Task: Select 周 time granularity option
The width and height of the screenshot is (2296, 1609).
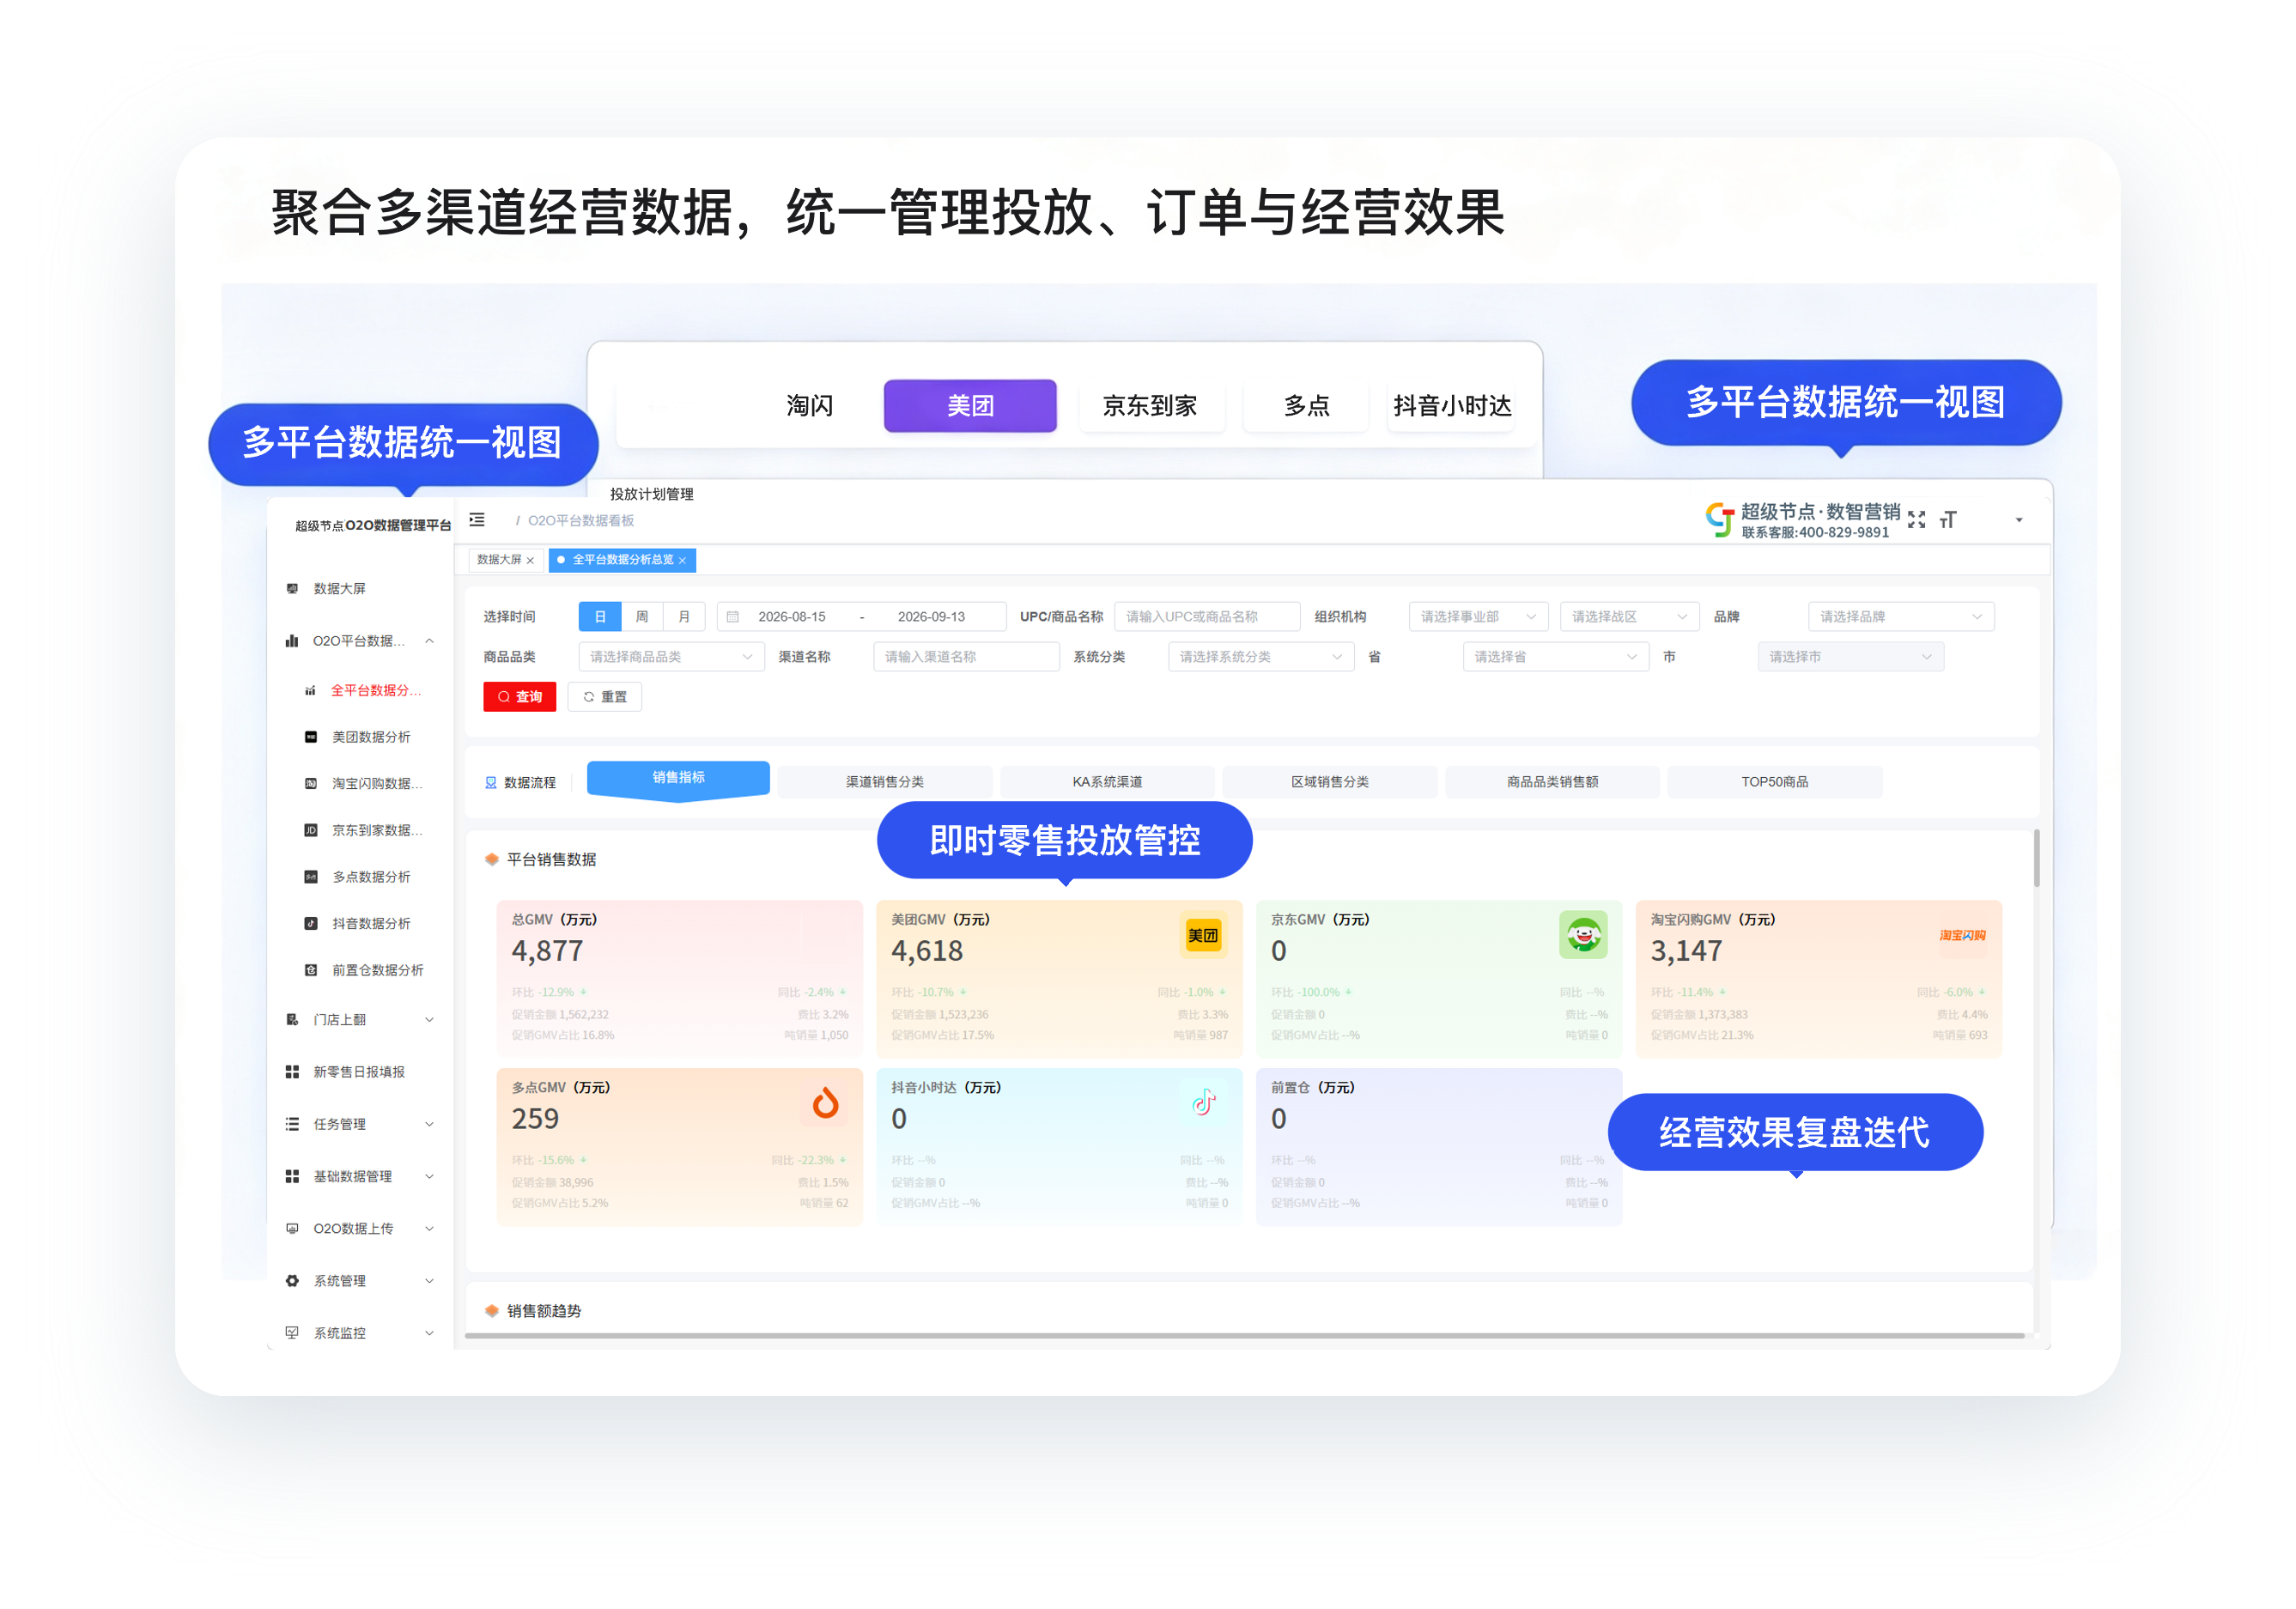Action: 642,617
